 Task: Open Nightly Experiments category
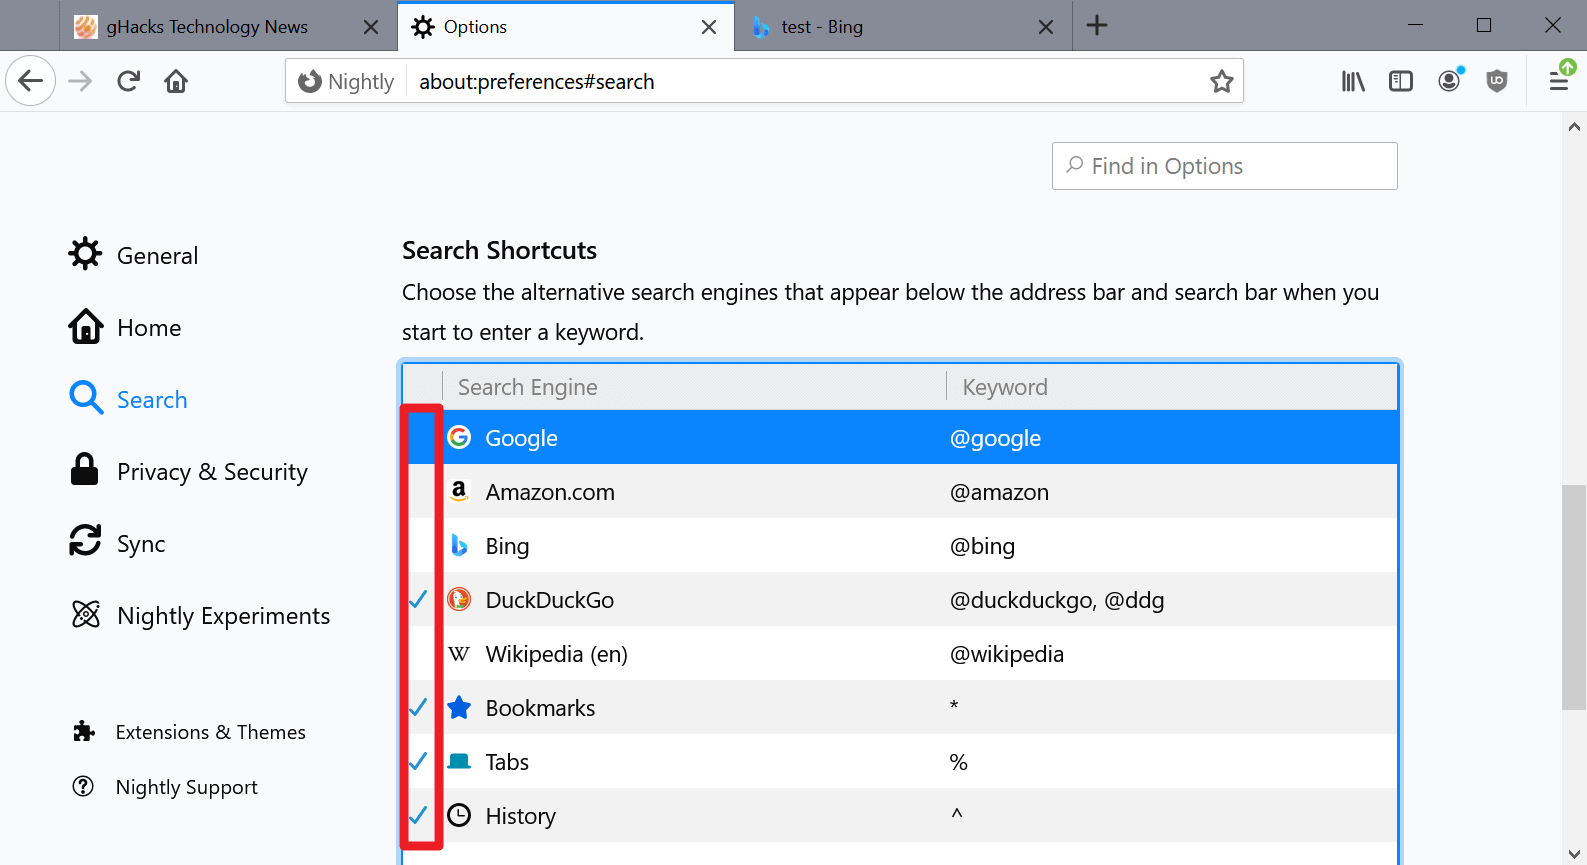coord(199,615)
